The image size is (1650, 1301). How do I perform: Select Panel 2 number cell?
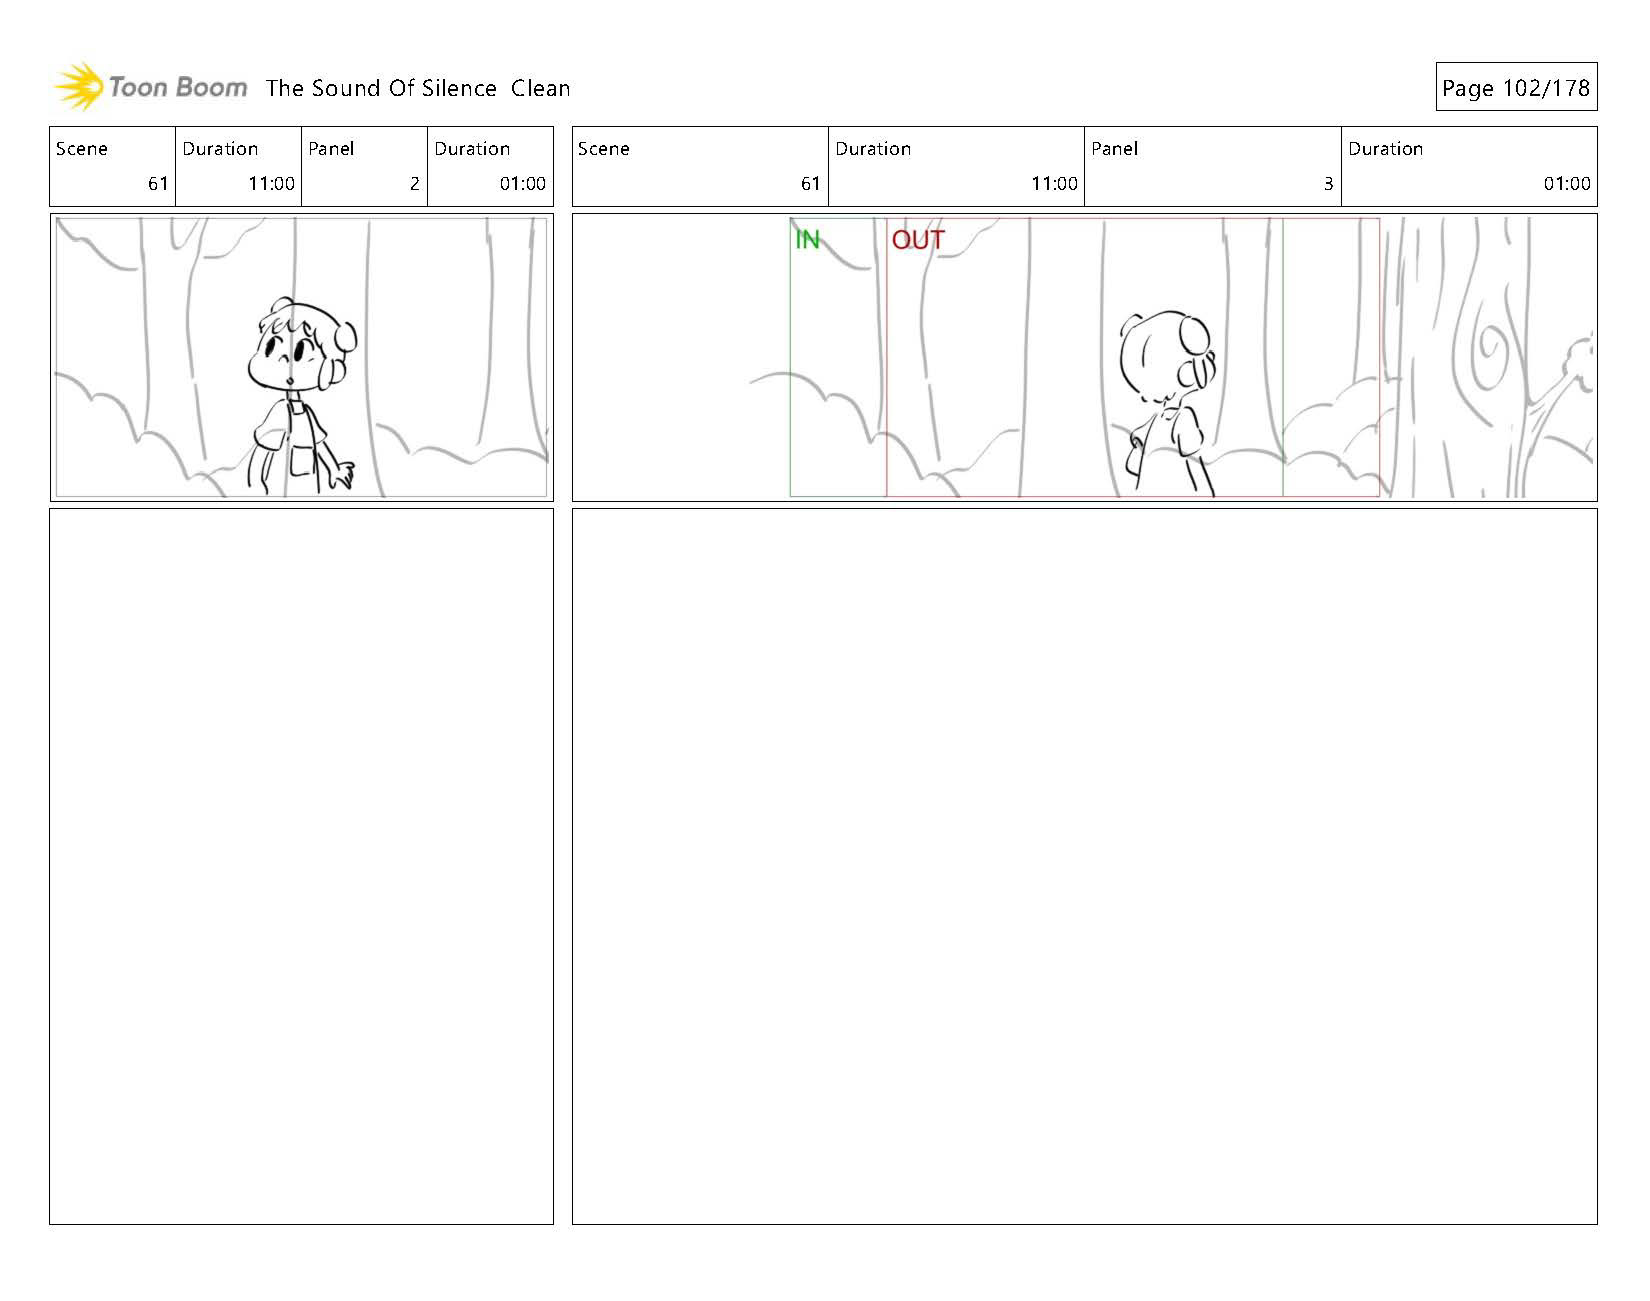[x=365, y=166]
